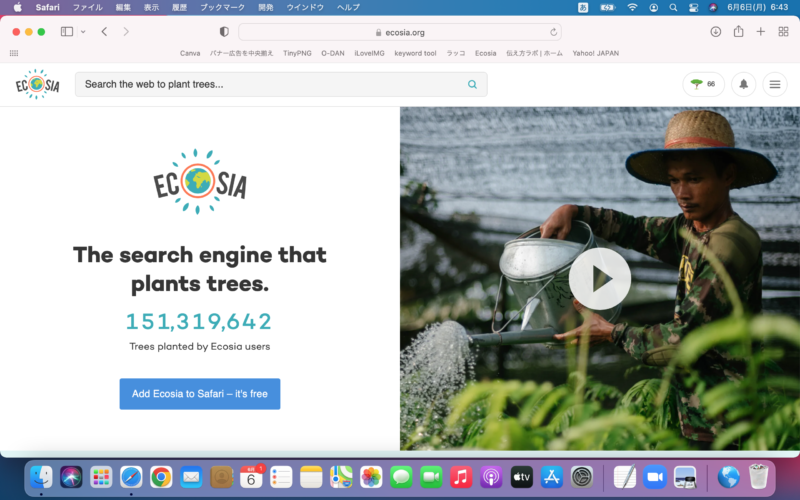The image size is (800, 500).
Task: Open the ファイル menu
Action: pos(87,7)
